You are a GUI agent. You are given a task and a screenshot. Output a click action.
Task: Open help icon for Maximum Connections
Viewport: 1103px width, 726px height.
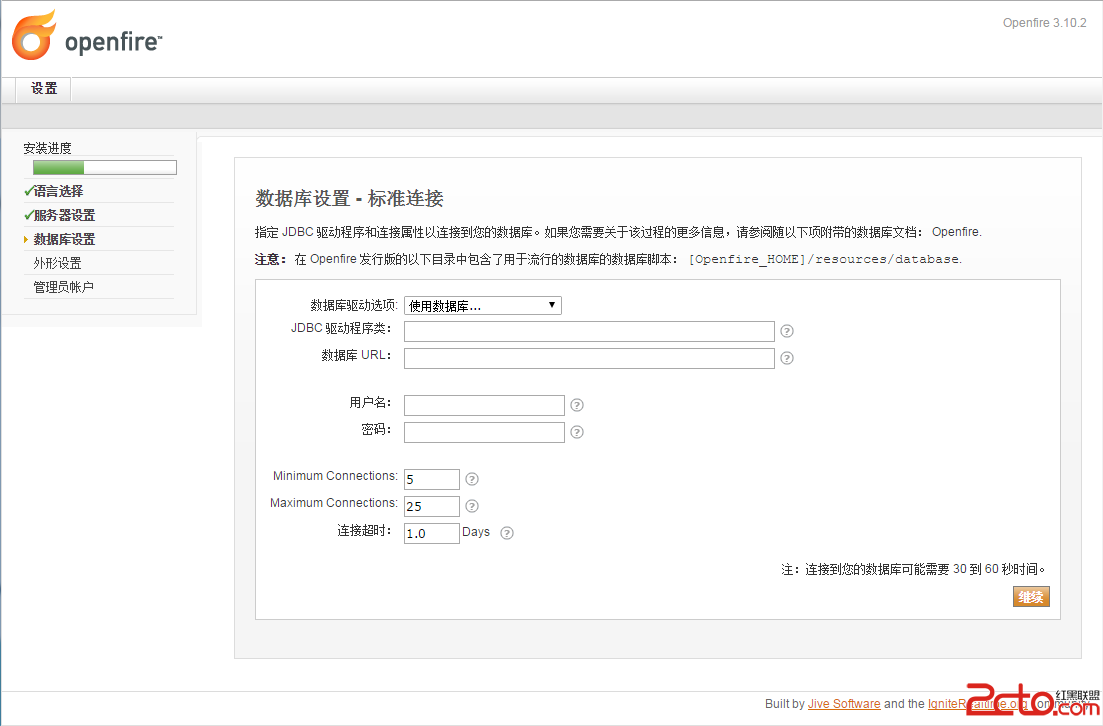point(472,506)
